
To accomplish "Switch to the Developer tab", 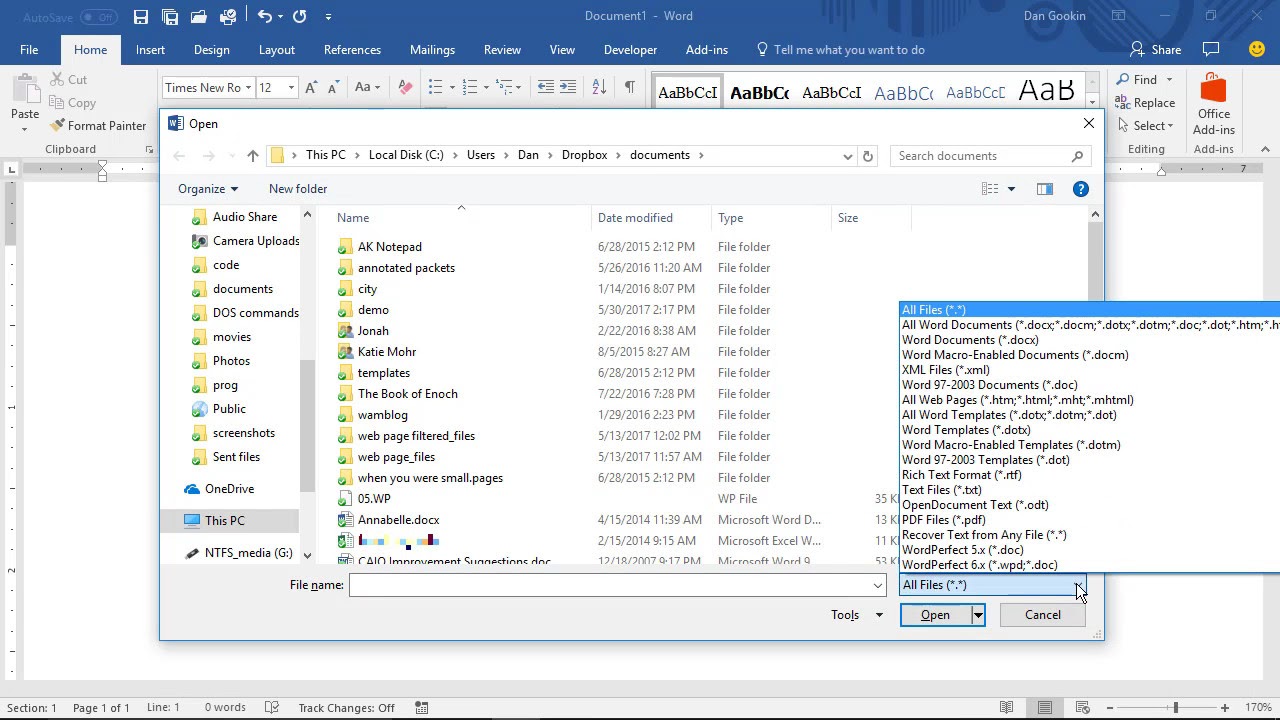I will coord(630,49).
